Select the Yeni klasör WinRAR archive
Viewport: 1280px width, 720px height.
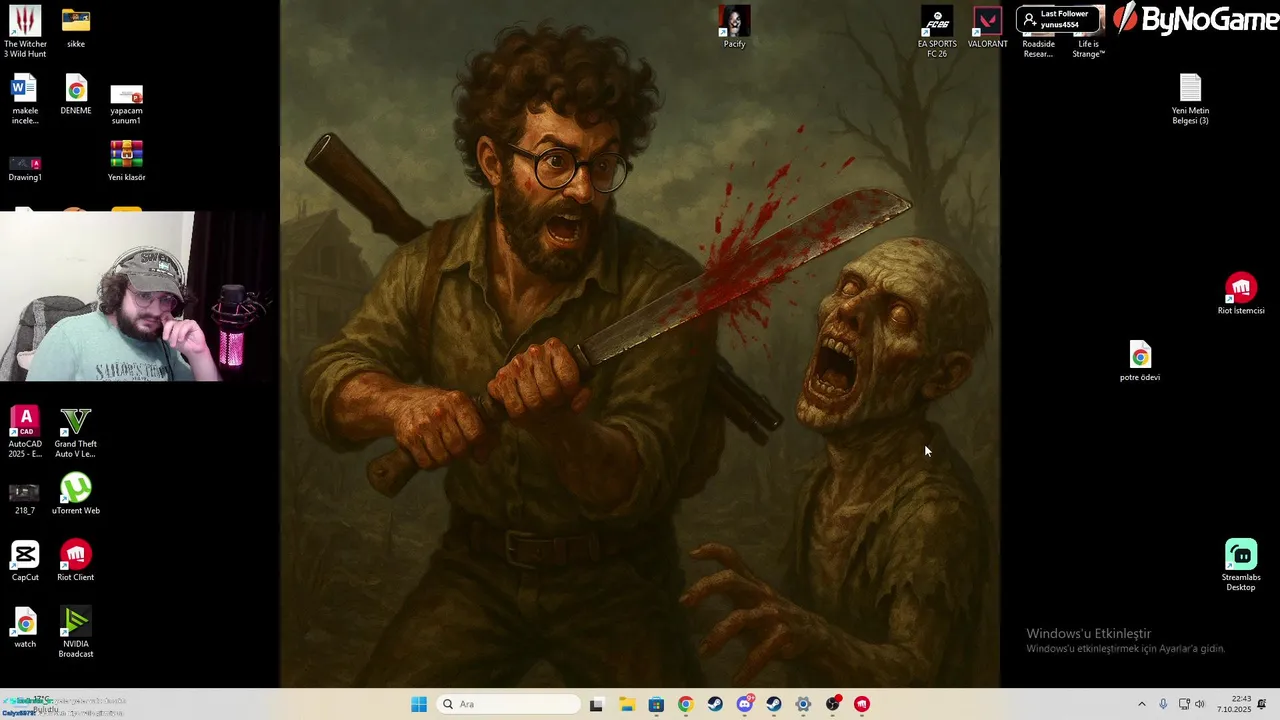pos(126,160)
